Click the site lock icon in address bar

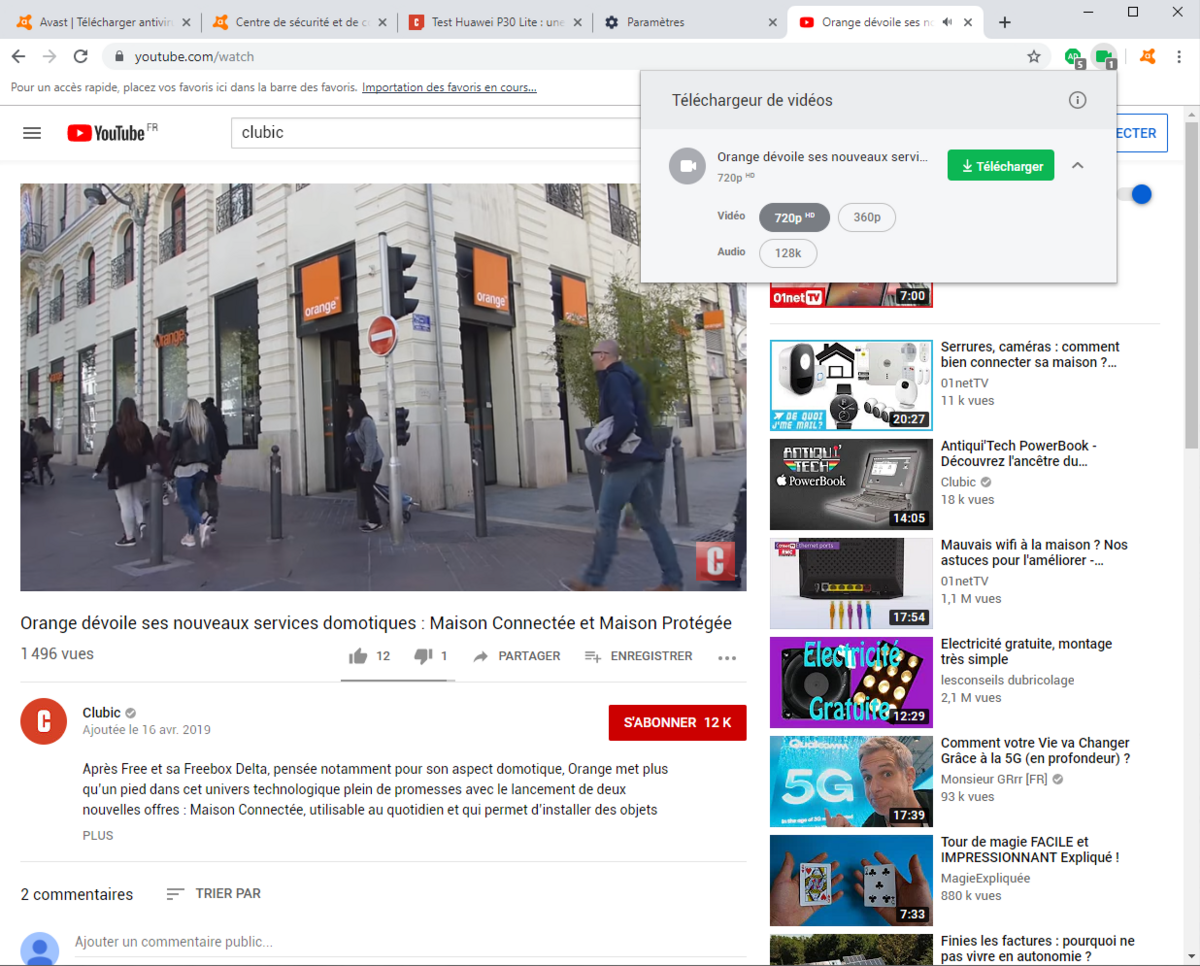119,57
